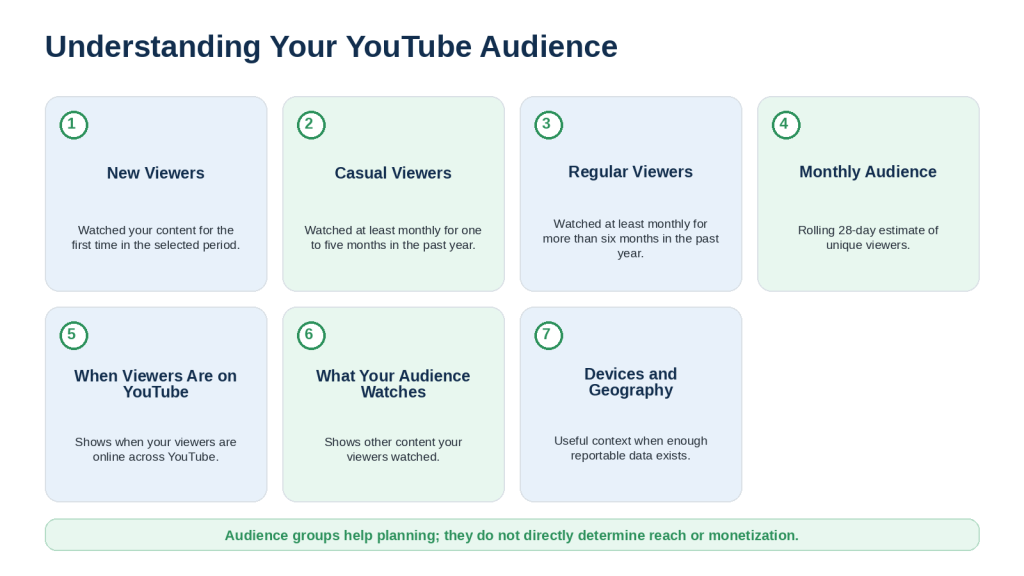Click the number 5 circle badge
Viewport: 1024px width, 576px height.
[x=74, y=335]
